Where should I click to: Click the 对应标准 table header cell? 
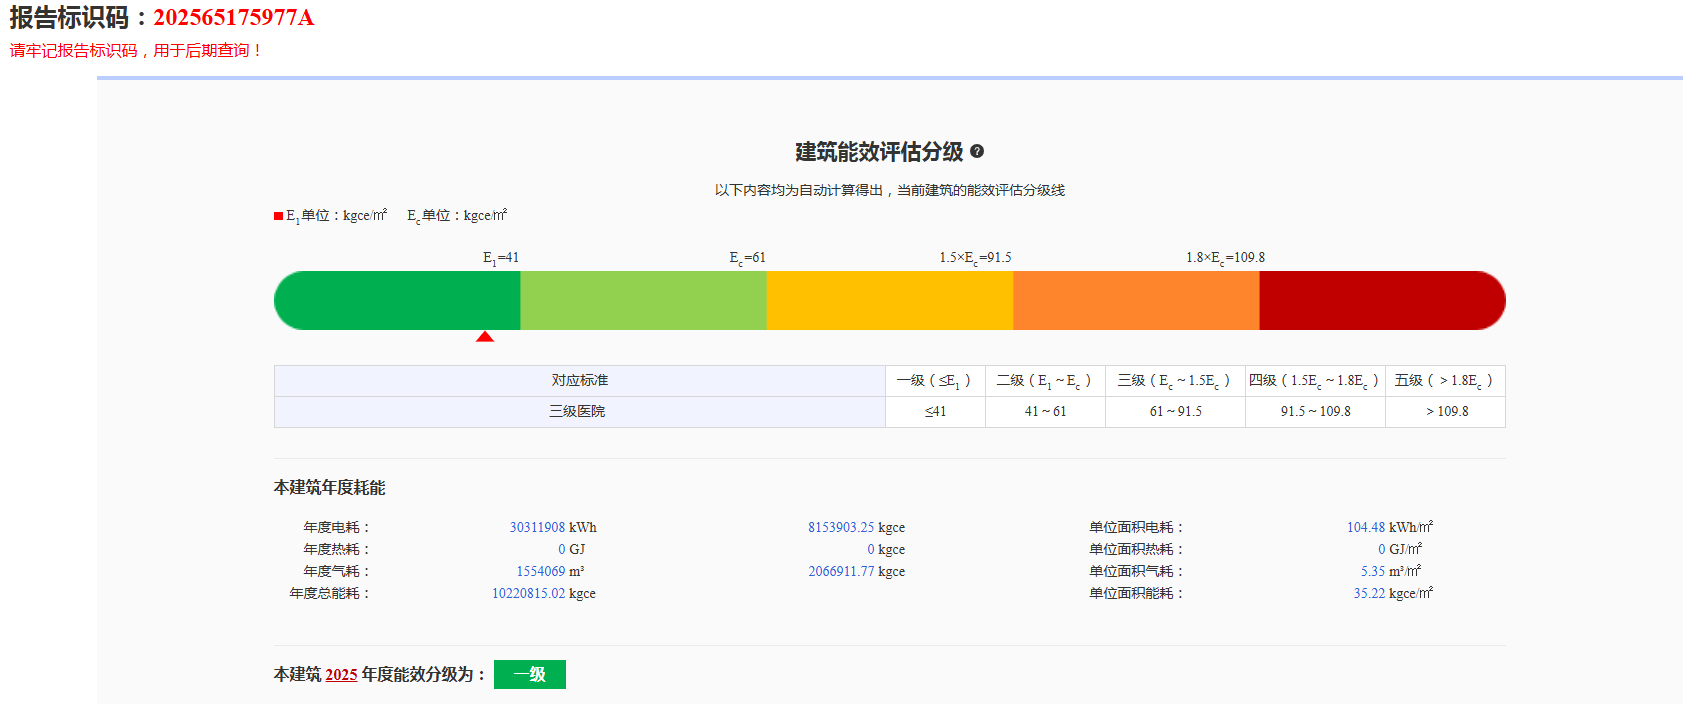tap(580, 381)
